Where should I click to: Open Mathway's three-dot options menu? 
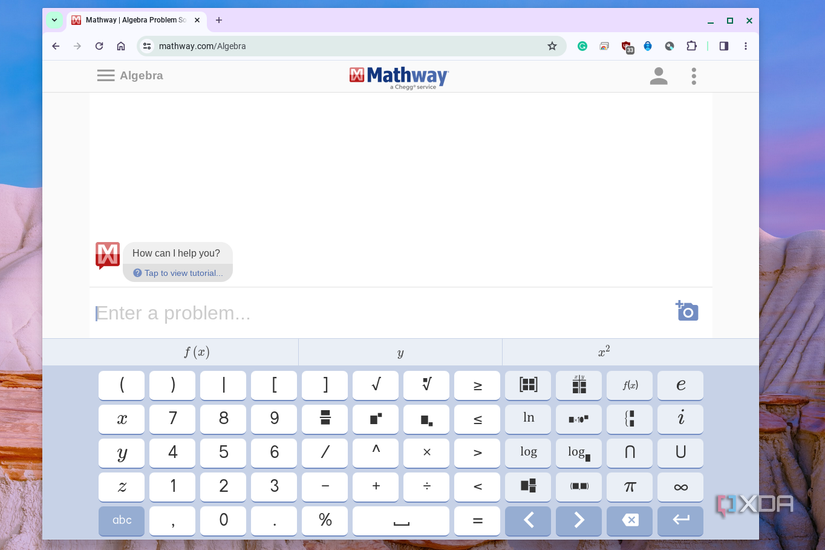coord(693,76)
